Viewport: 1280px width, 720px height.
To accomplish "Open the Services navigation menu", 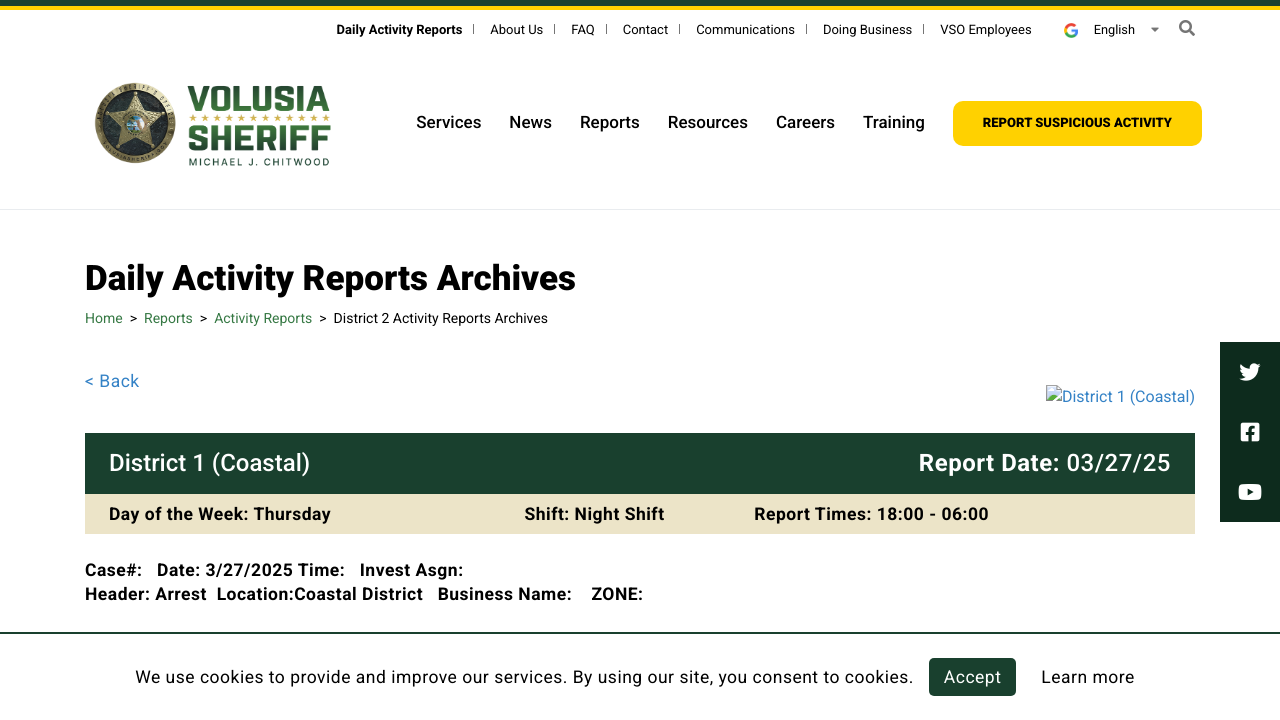I will pyautogui.click(x=448, y=122).
